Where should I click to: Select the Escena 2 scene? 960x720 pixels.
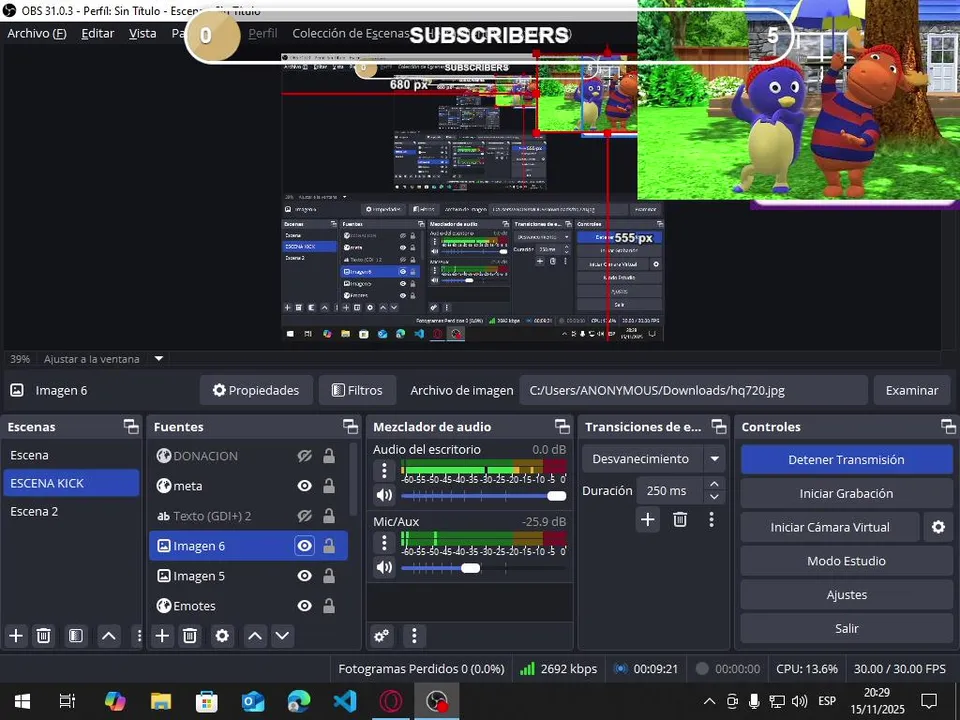[71, 511]
